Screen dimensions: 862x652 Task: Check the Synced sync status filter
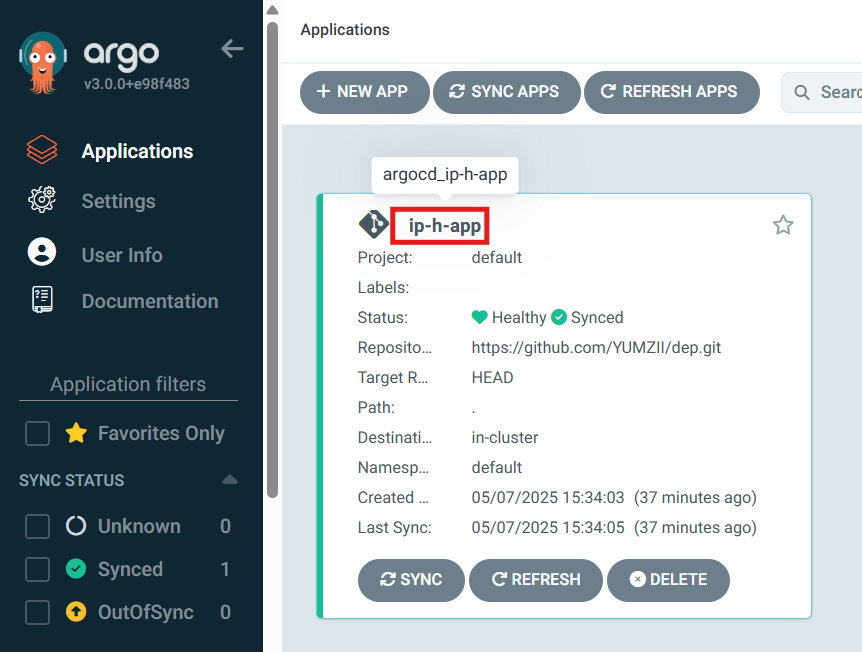(x=37, y=569)
